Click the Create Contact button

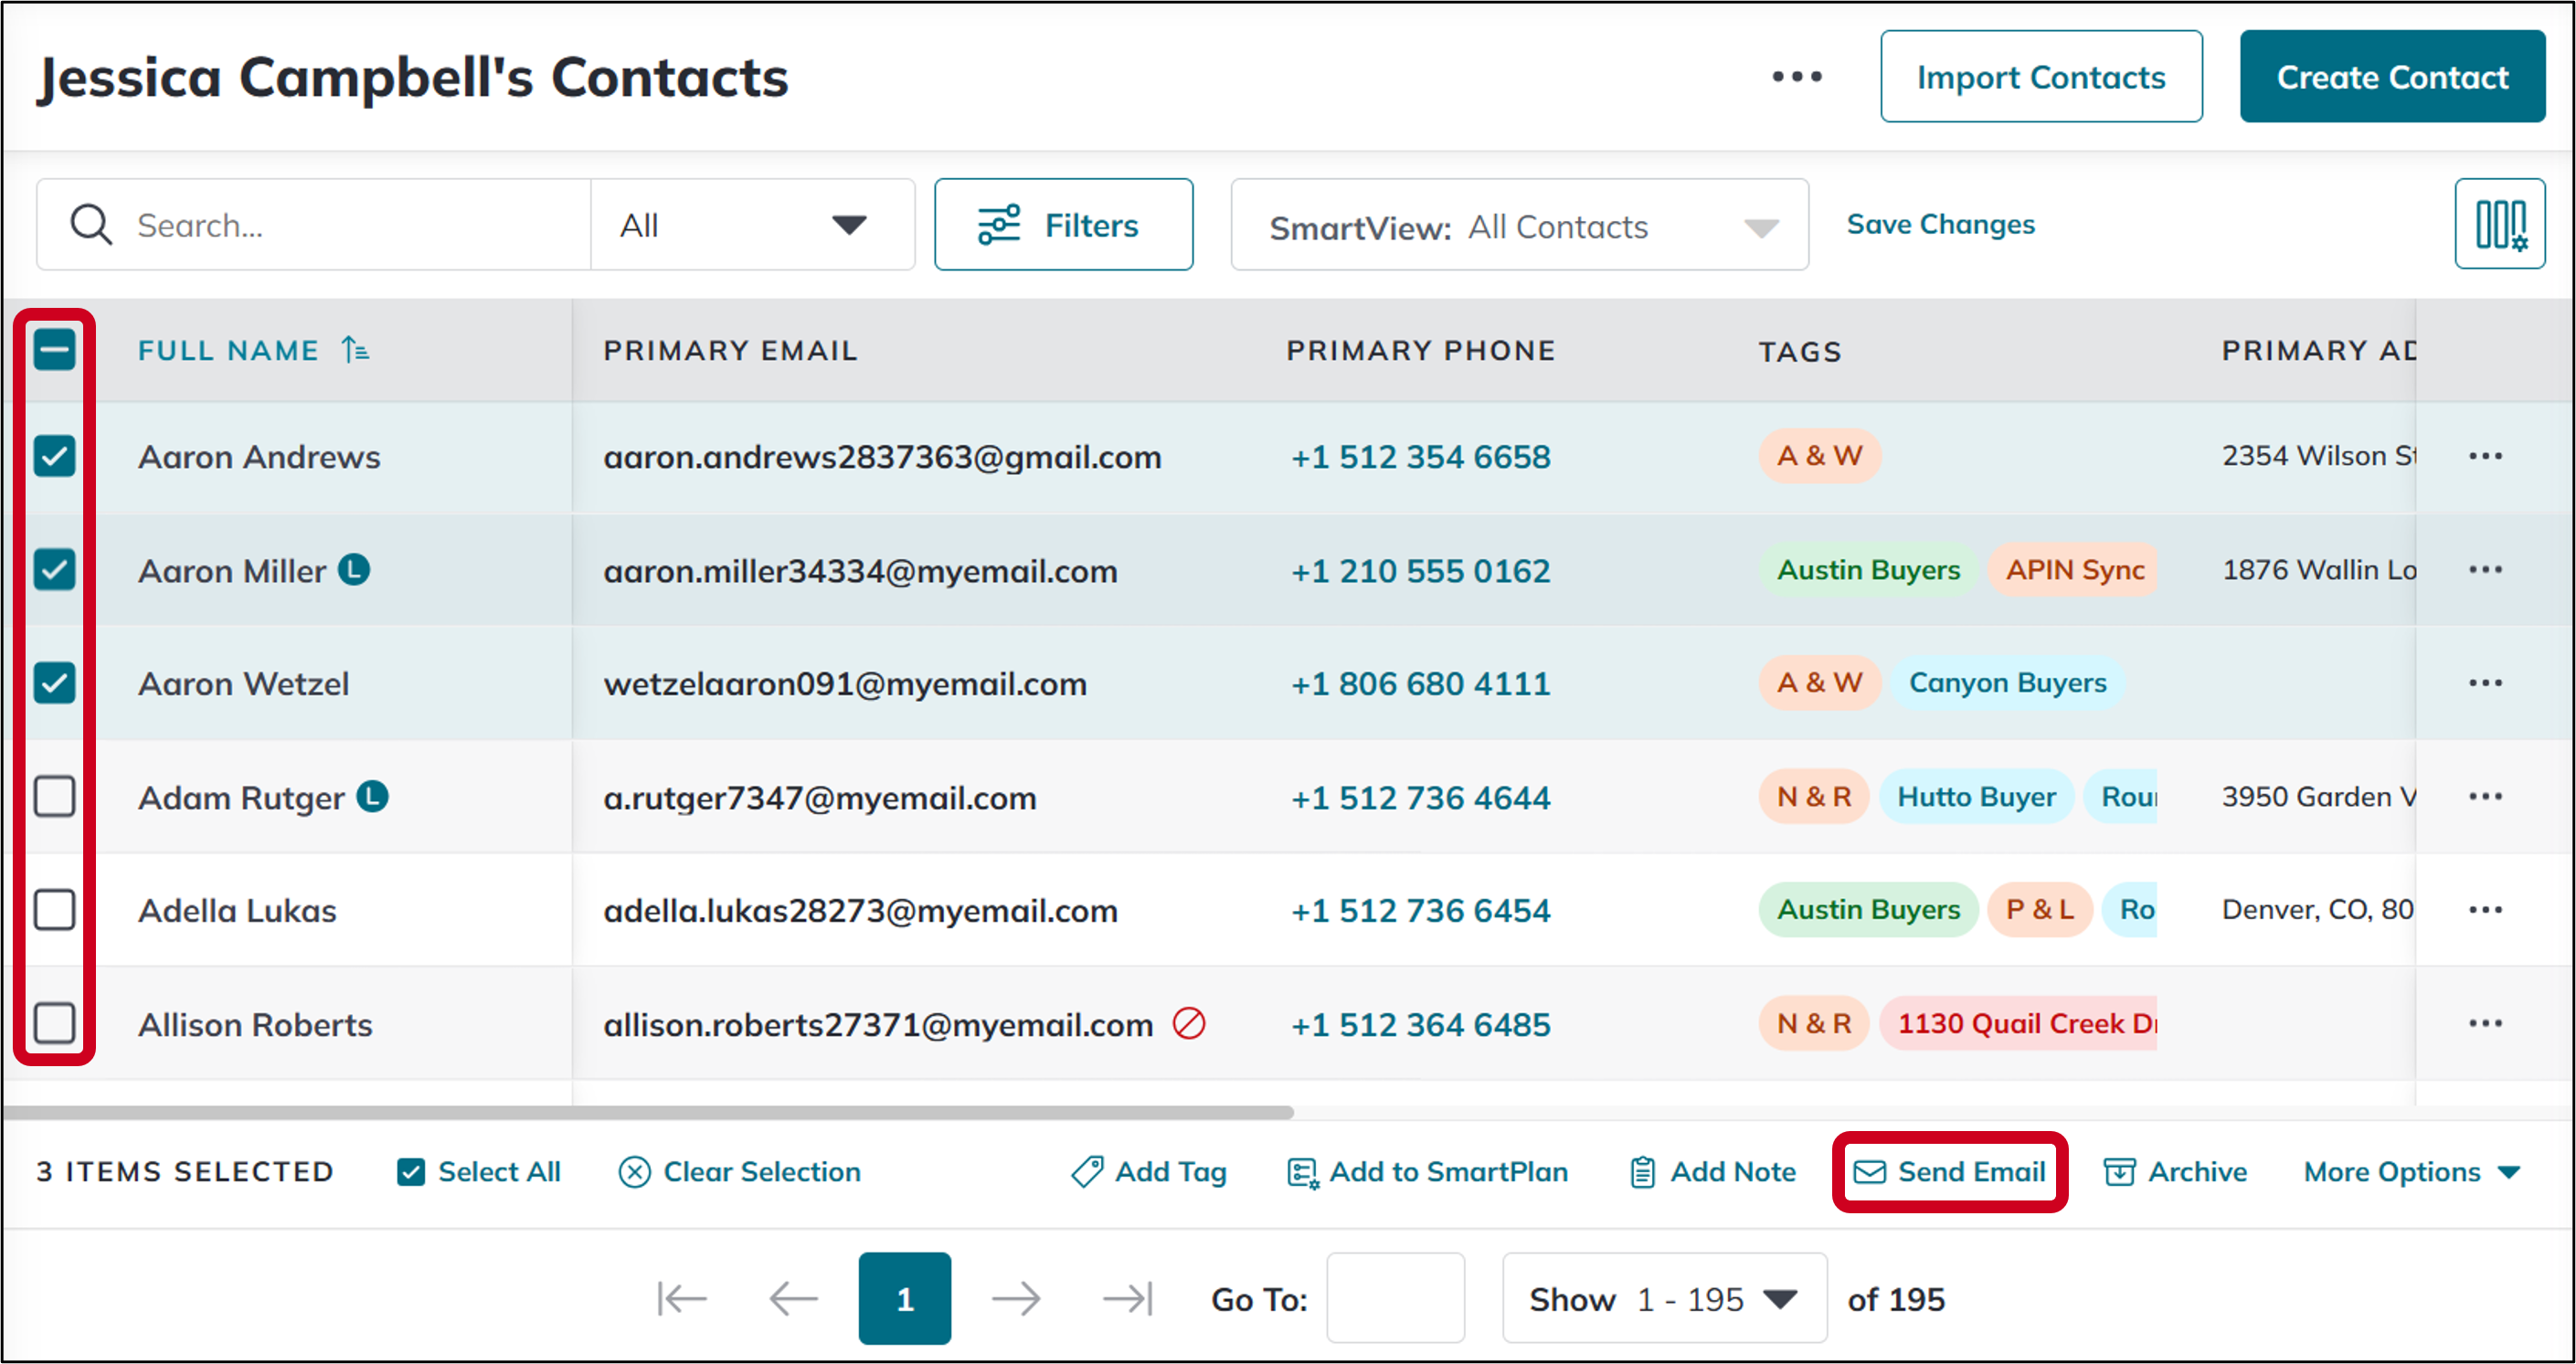coord(2392,75)
